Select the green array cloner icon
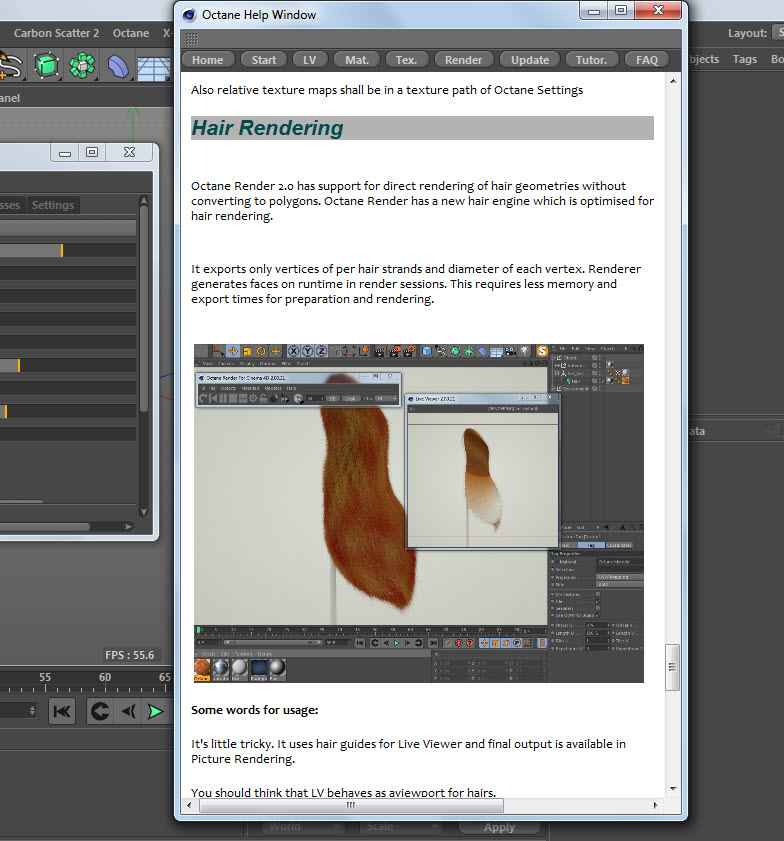 [x=82, y=65]
